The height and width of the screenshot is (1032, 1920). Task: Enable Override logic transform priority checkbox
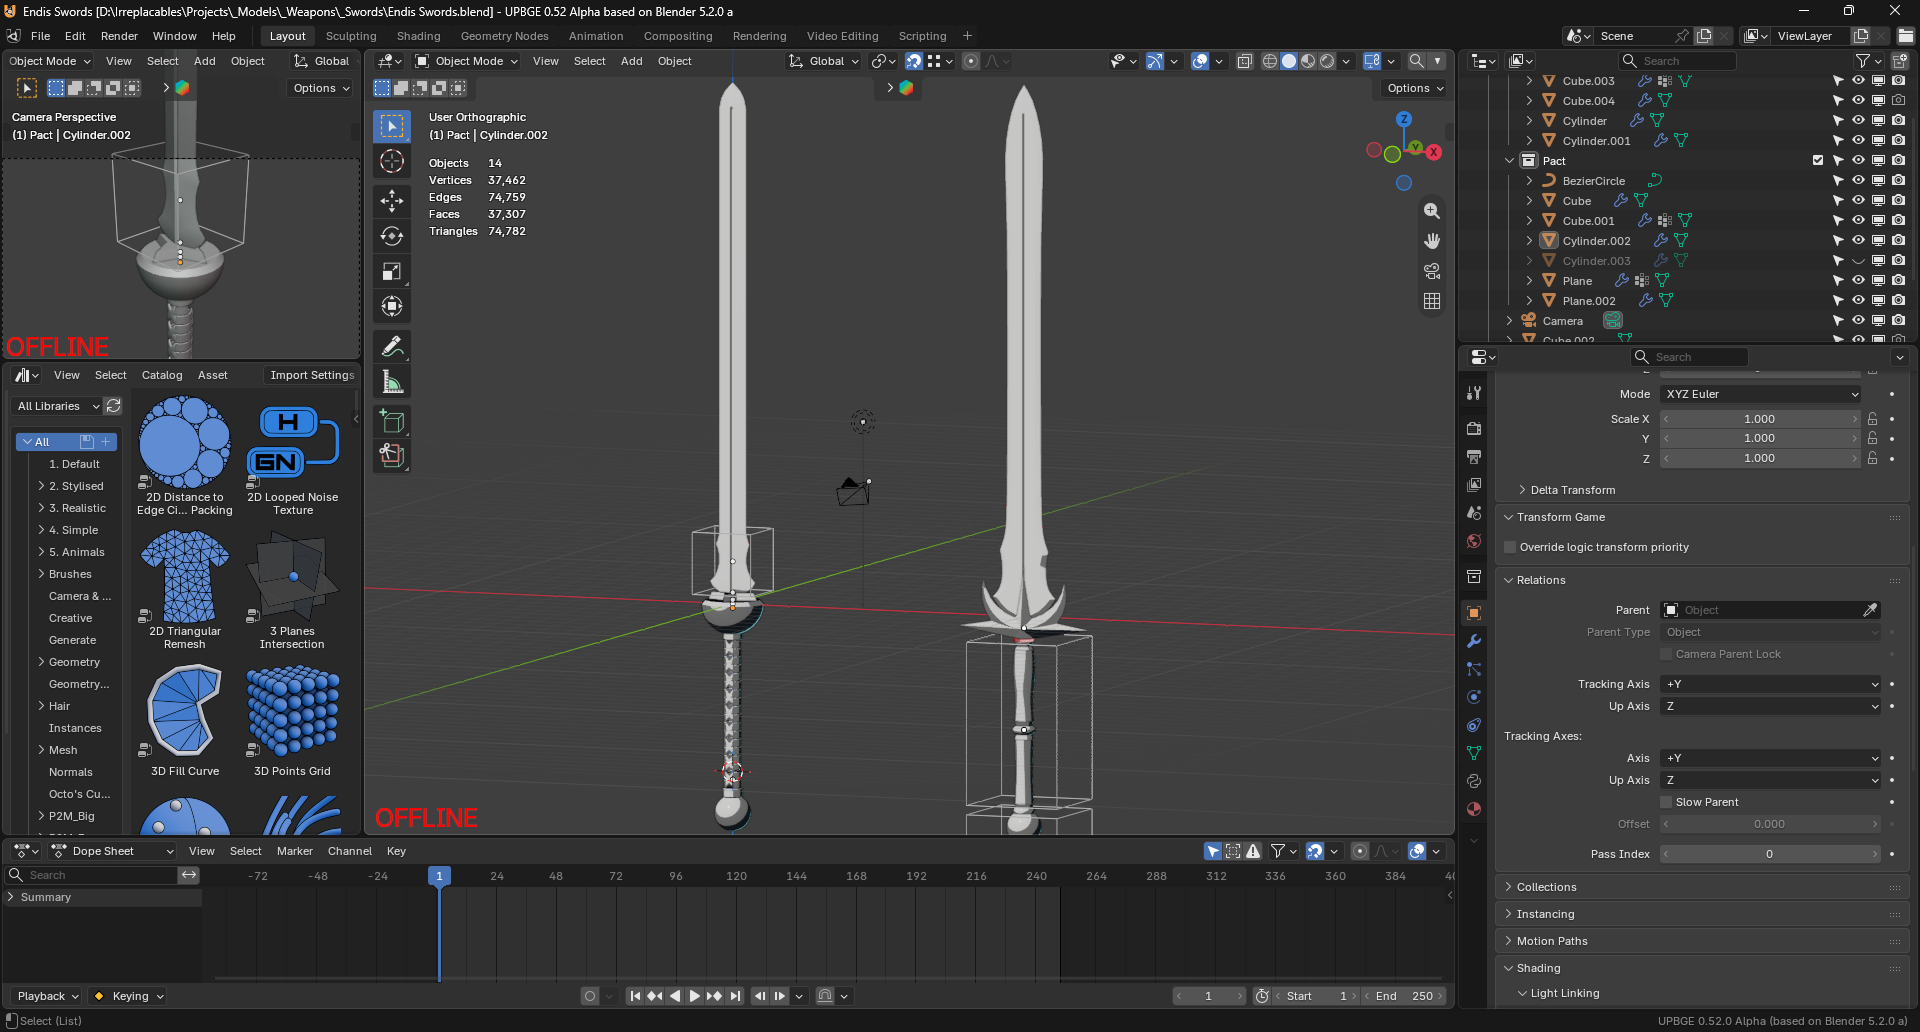1511,547
